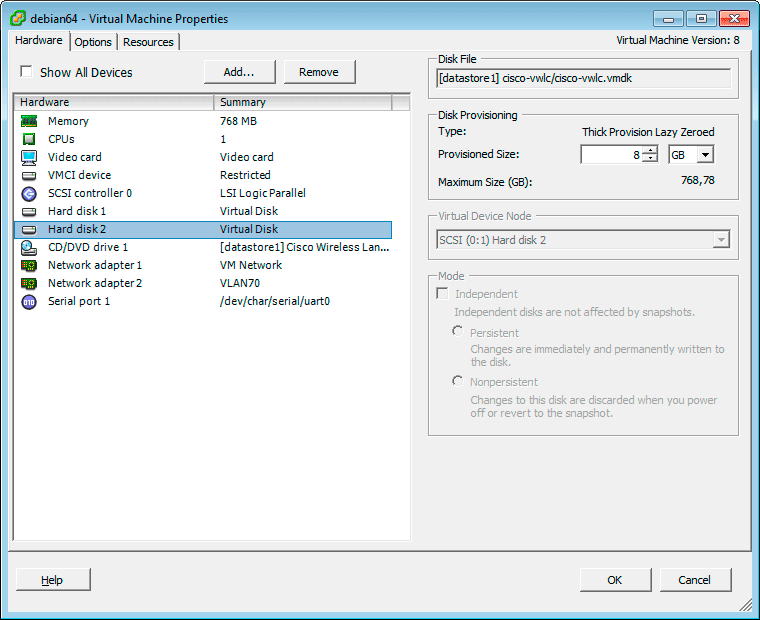Tick the Independent mode checkbox
Screen dimensions: 760x620
point(442,293)
